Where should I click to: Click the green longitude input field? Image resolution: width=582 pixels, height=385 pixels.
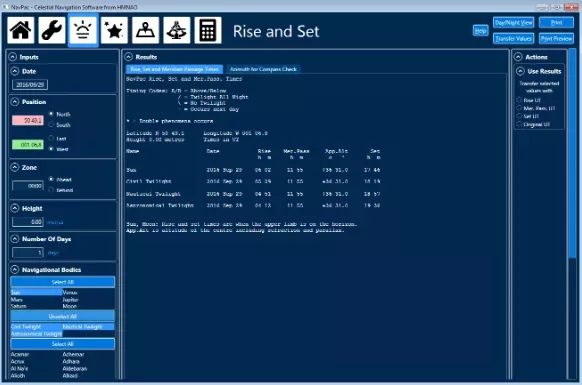[28, 144]
